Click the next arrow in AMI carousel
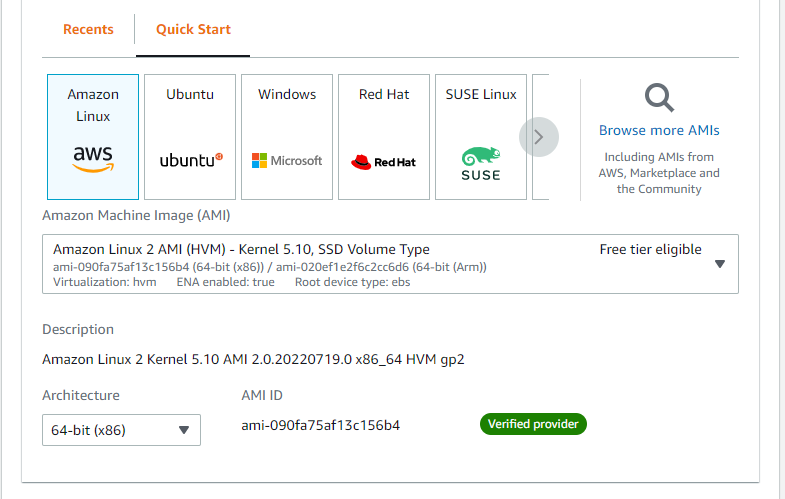 (x=539, y=137)
